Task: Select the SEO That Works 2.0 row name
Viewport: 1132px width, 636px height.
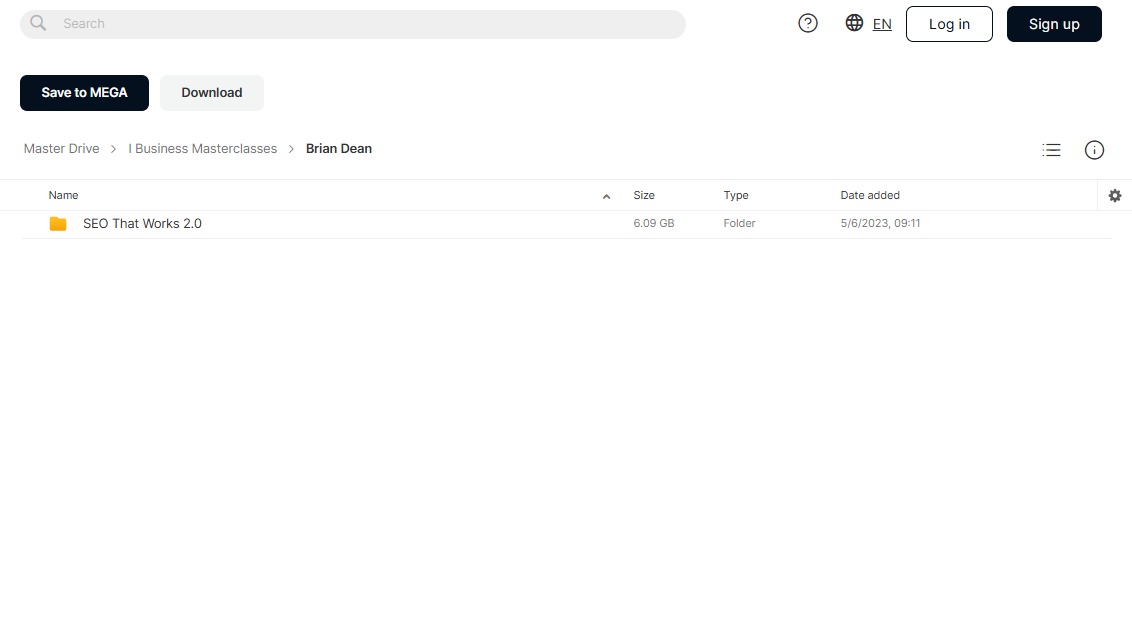Action: pyautogui.click(x=142, y=224)
